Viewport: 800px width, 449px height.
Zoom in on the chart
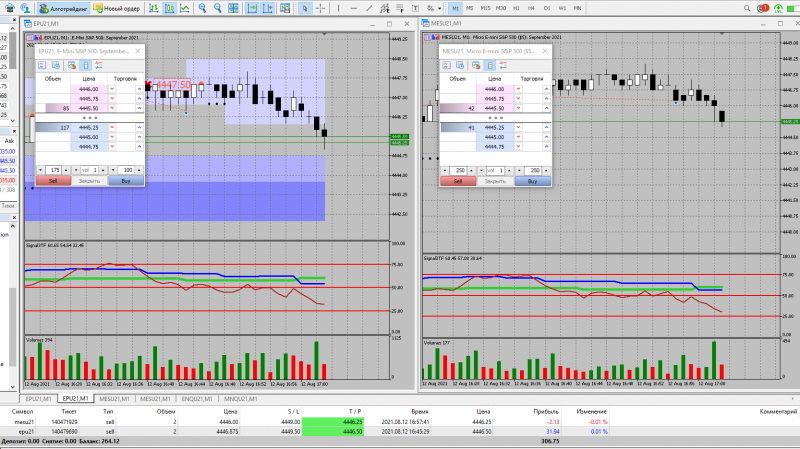click(x=203, y=8)
